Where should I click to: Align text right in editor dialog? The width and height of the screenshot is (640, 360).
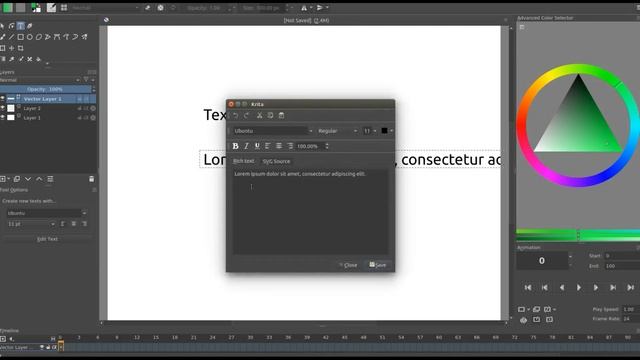[290, 146]
